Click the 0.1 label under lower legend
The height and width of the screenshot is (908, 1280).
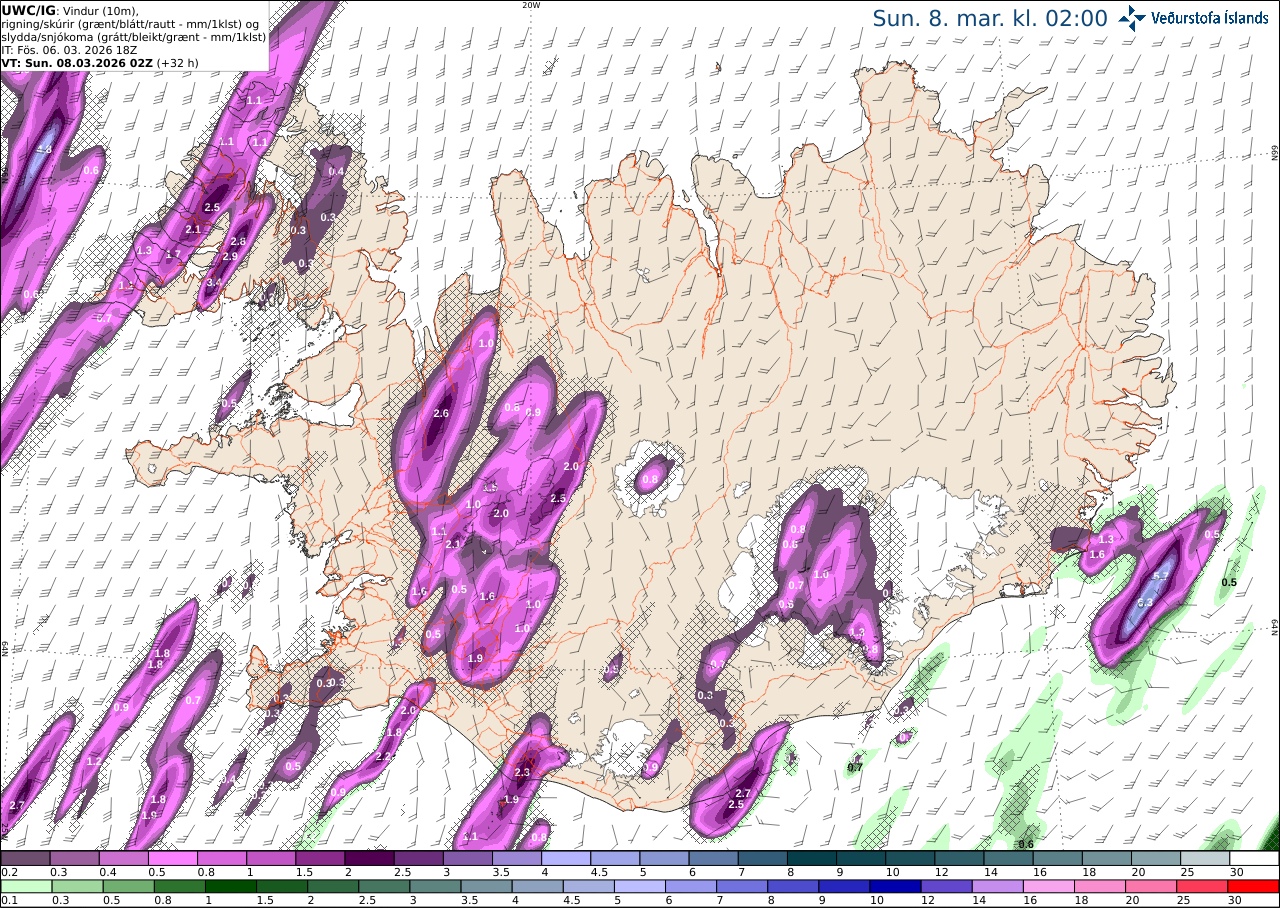pos(9,900)
